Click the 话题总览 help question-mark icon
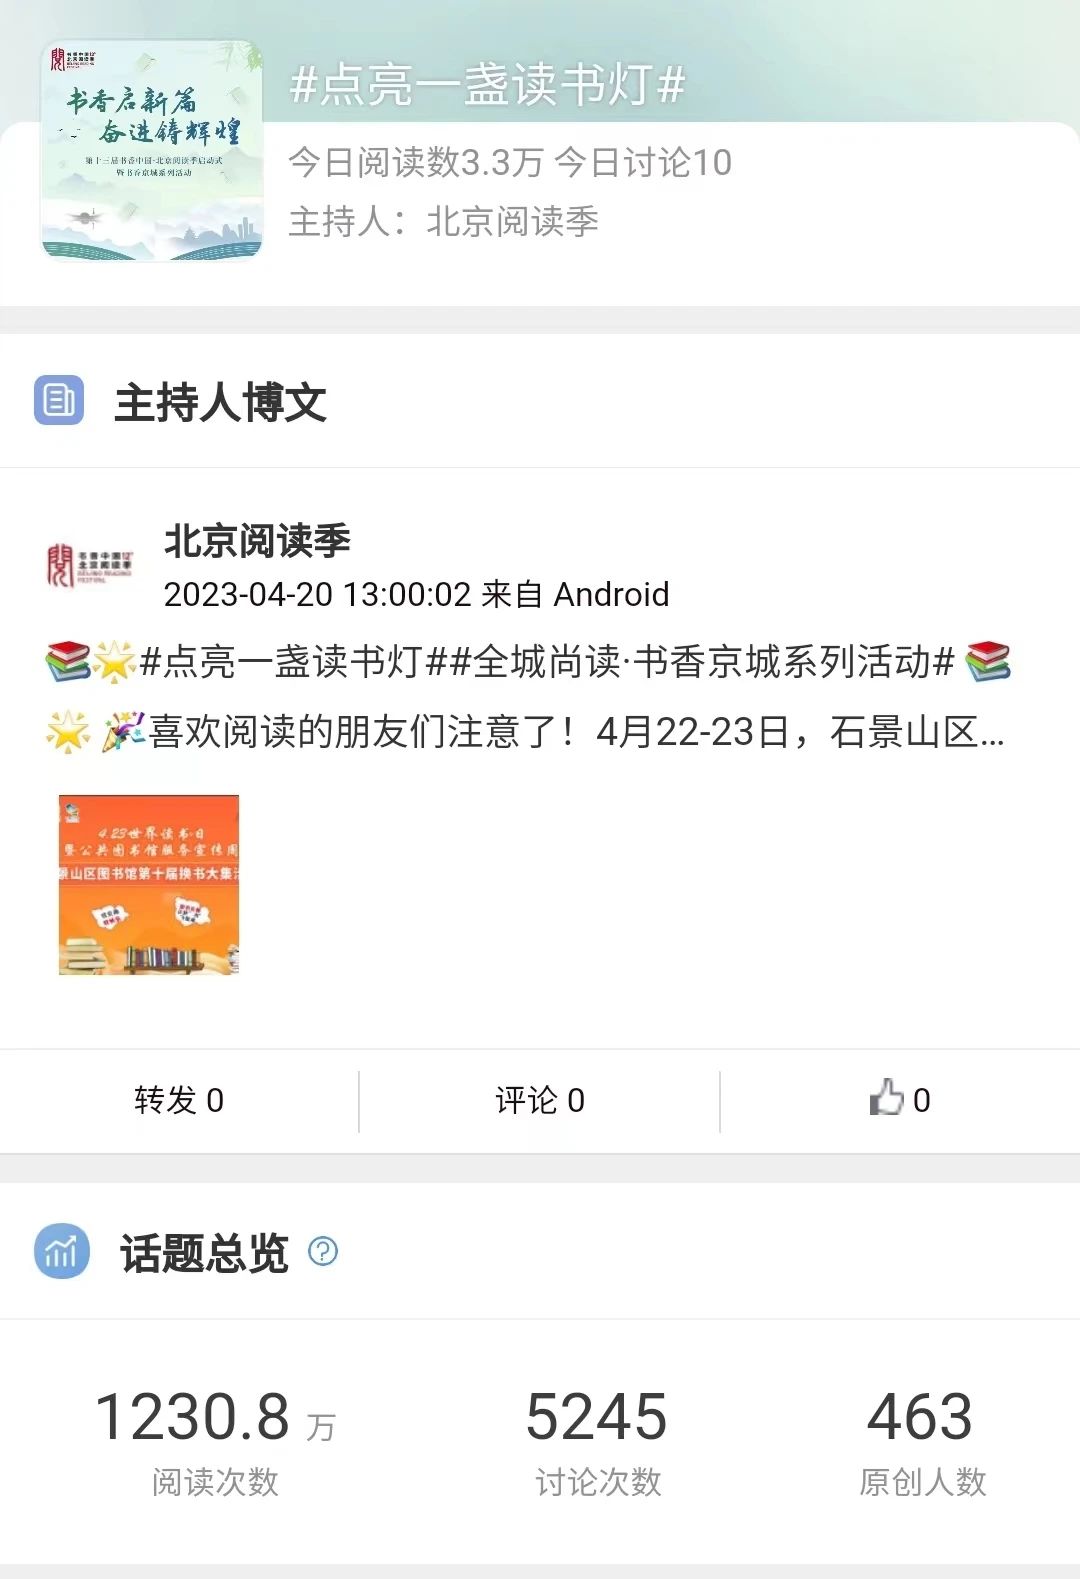 pyautogui.click(x=323, y=1251)
